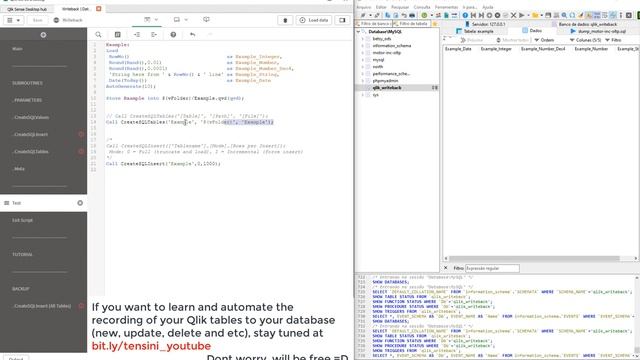Screen dimensions: 640x360
Task: Expand the sys database node
Action: pyautogui.click(x=362, y=95)
